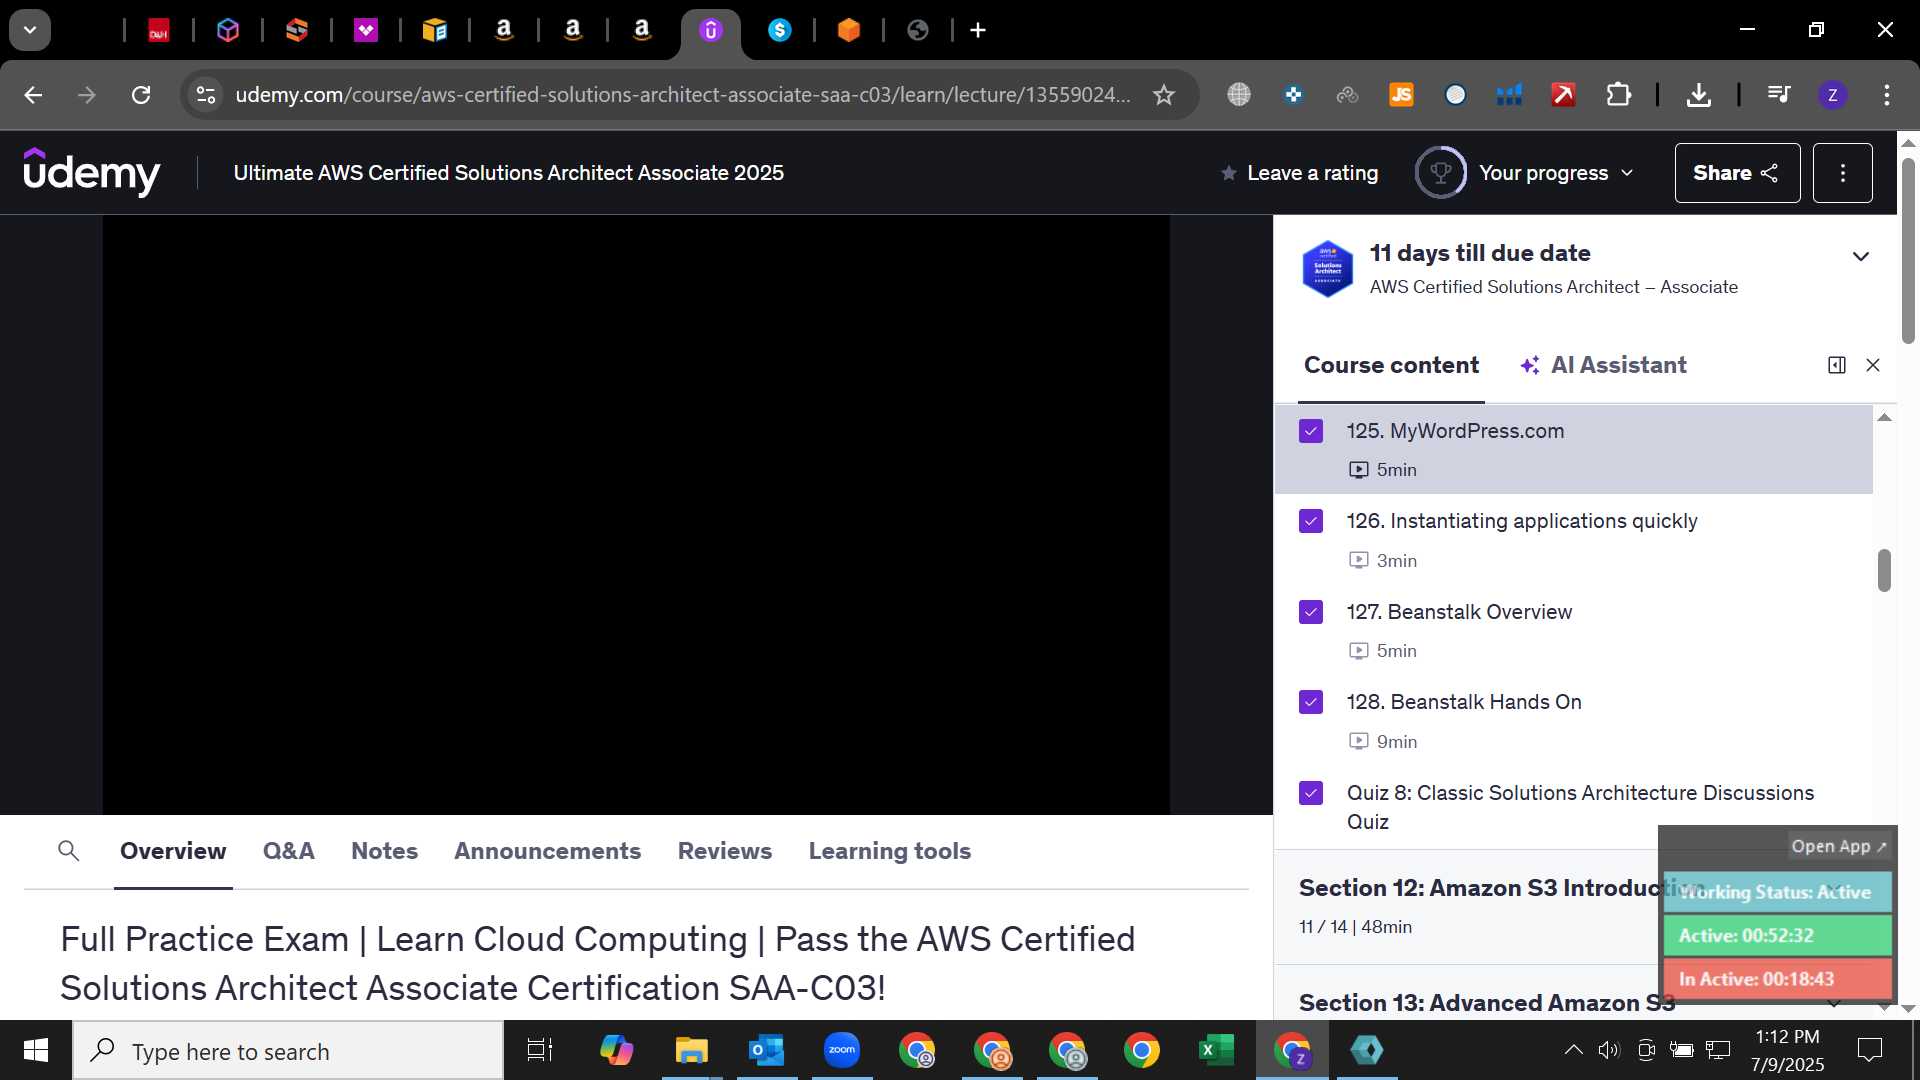Collapse the due date banner chevron

(1861, 257)
